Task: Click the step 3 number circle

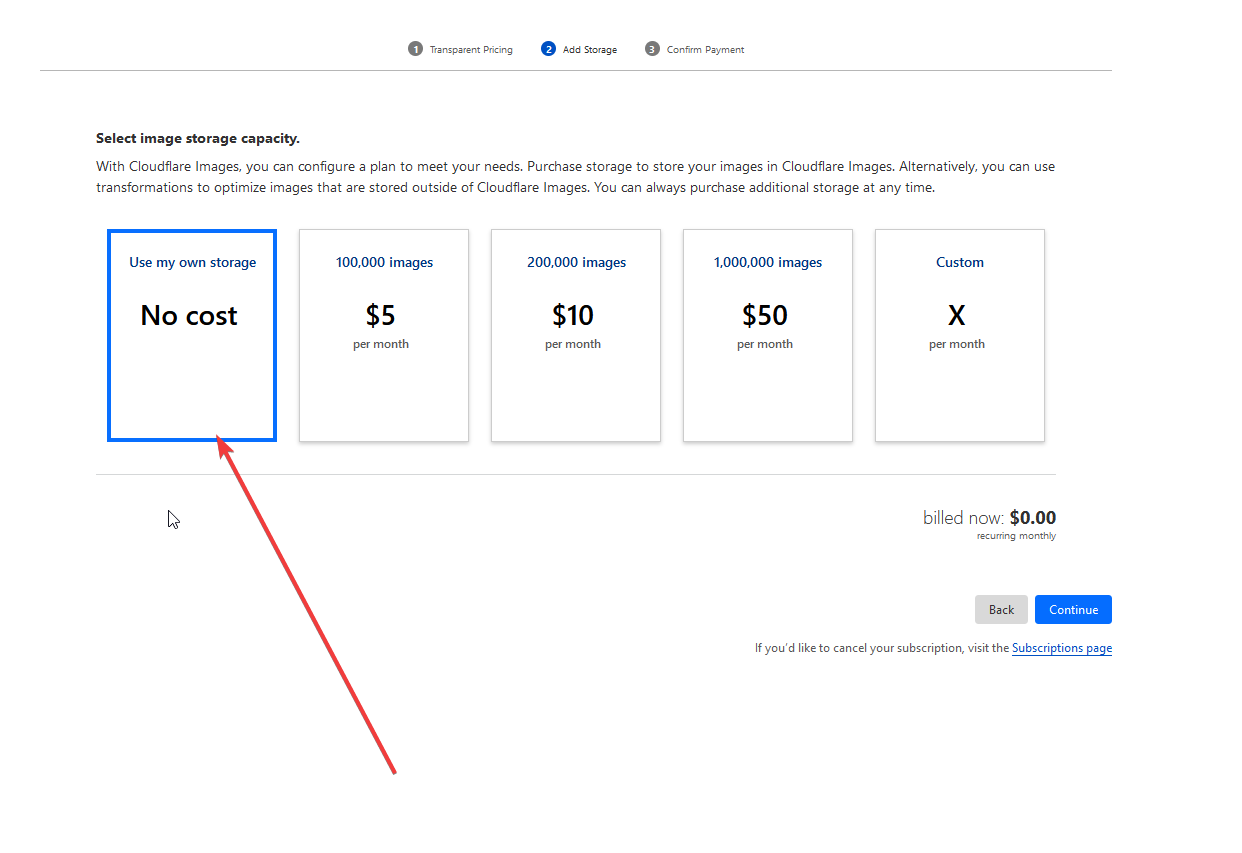Action: tap(652, 49)
